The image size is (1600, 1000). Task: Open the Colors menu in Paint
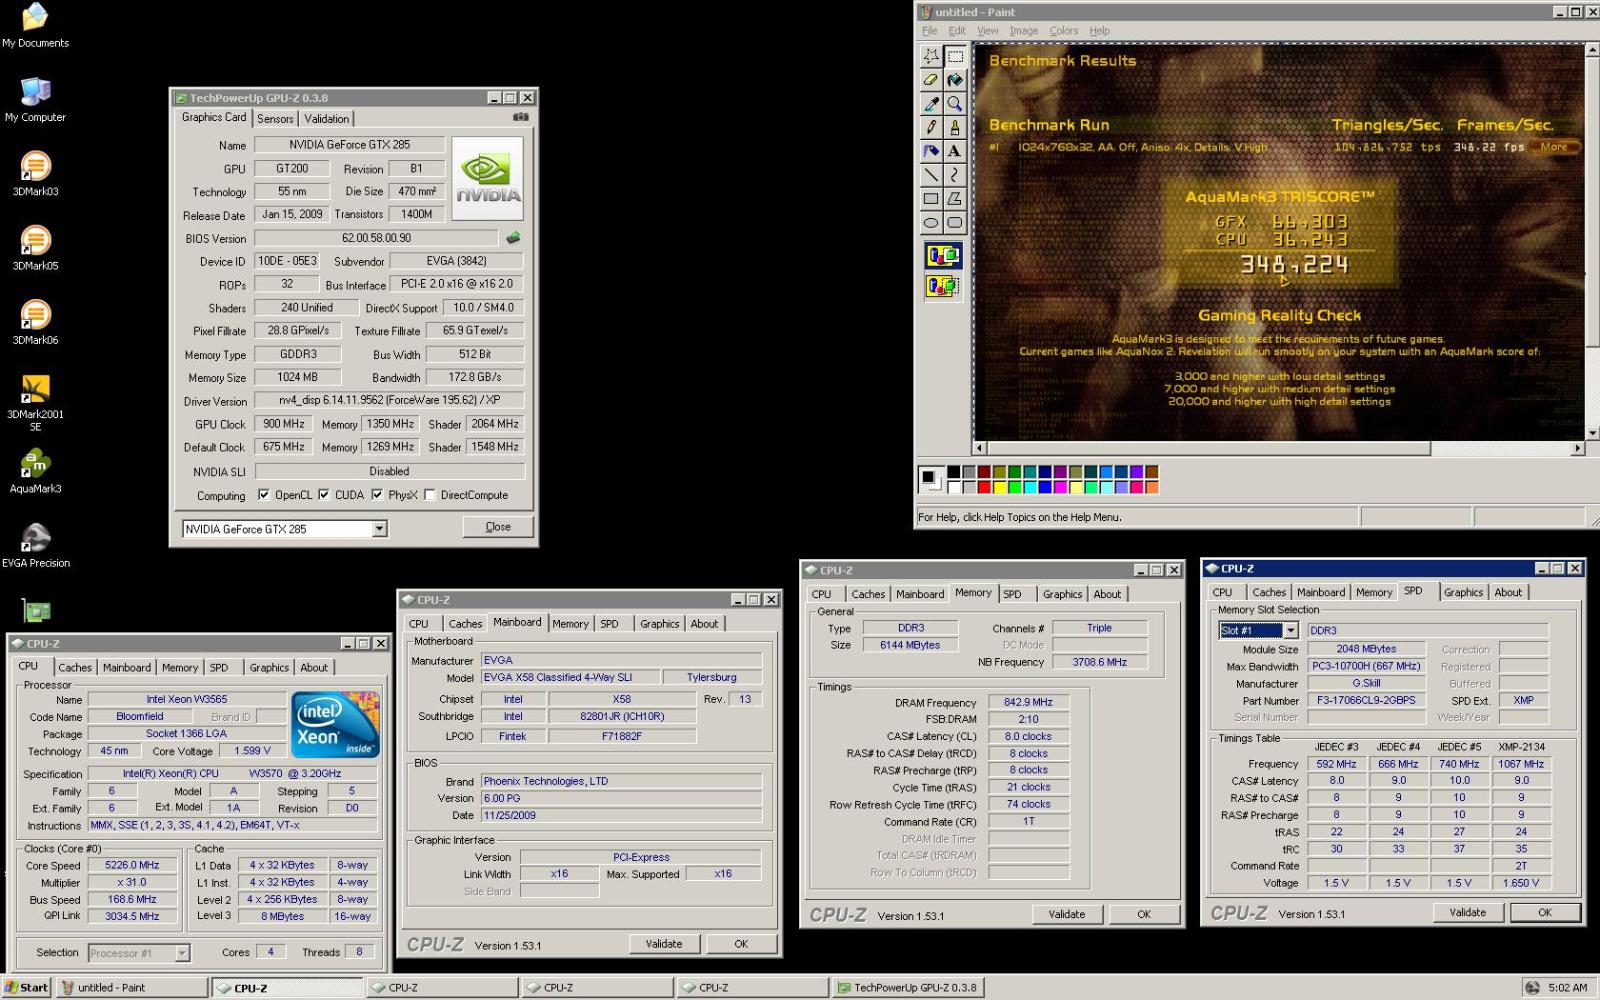[1064, 31]
